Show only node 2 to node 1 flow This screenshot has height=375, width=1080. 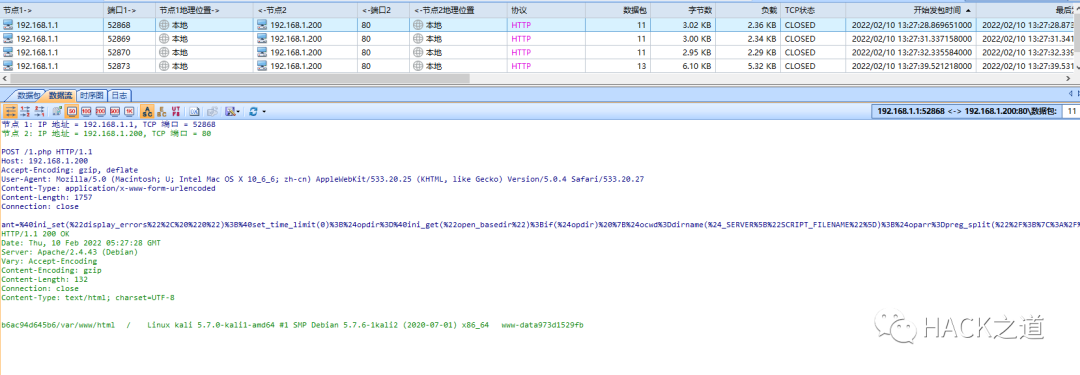tap(39, 111)
